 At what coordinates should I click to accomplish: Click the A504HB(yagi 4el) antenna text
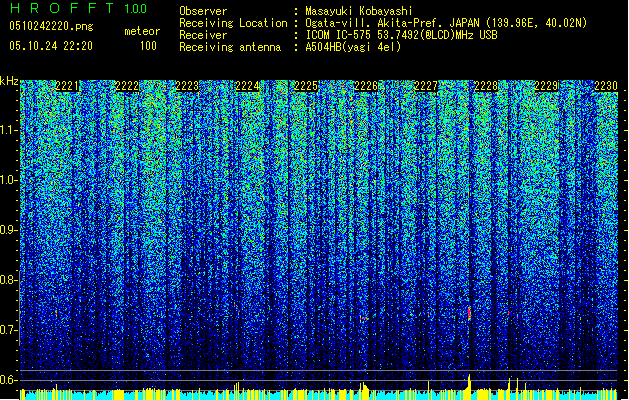pos(353,47)
